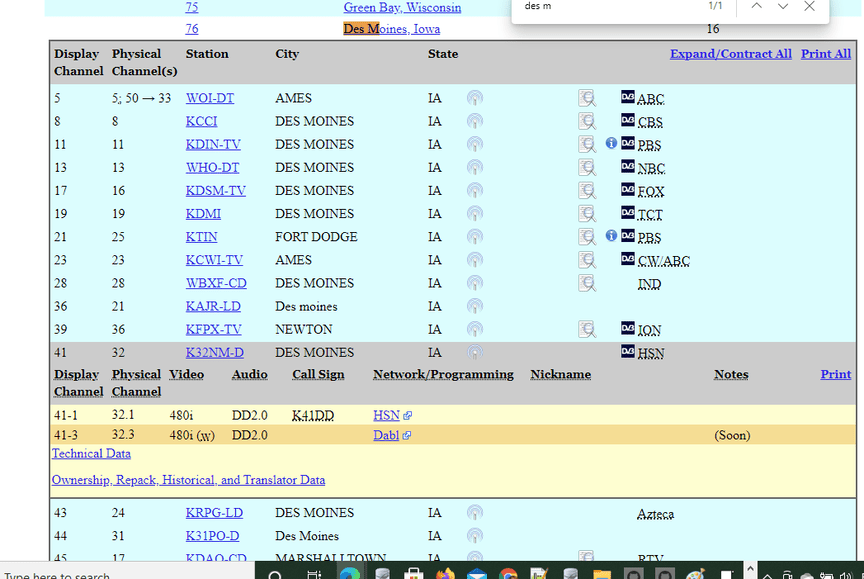Click the antenna icon in the WBXF-CD row

[x=474, y=283]
